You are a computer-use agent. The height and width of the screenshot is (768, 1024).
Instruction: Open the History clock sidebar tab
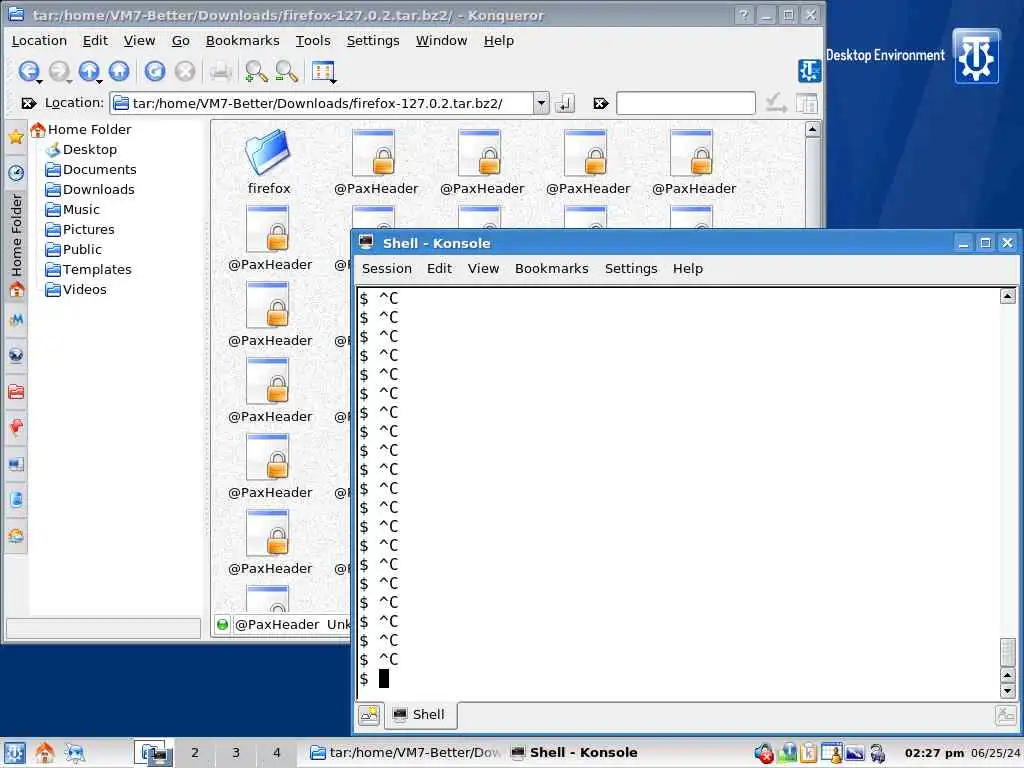tap(16, 172)
